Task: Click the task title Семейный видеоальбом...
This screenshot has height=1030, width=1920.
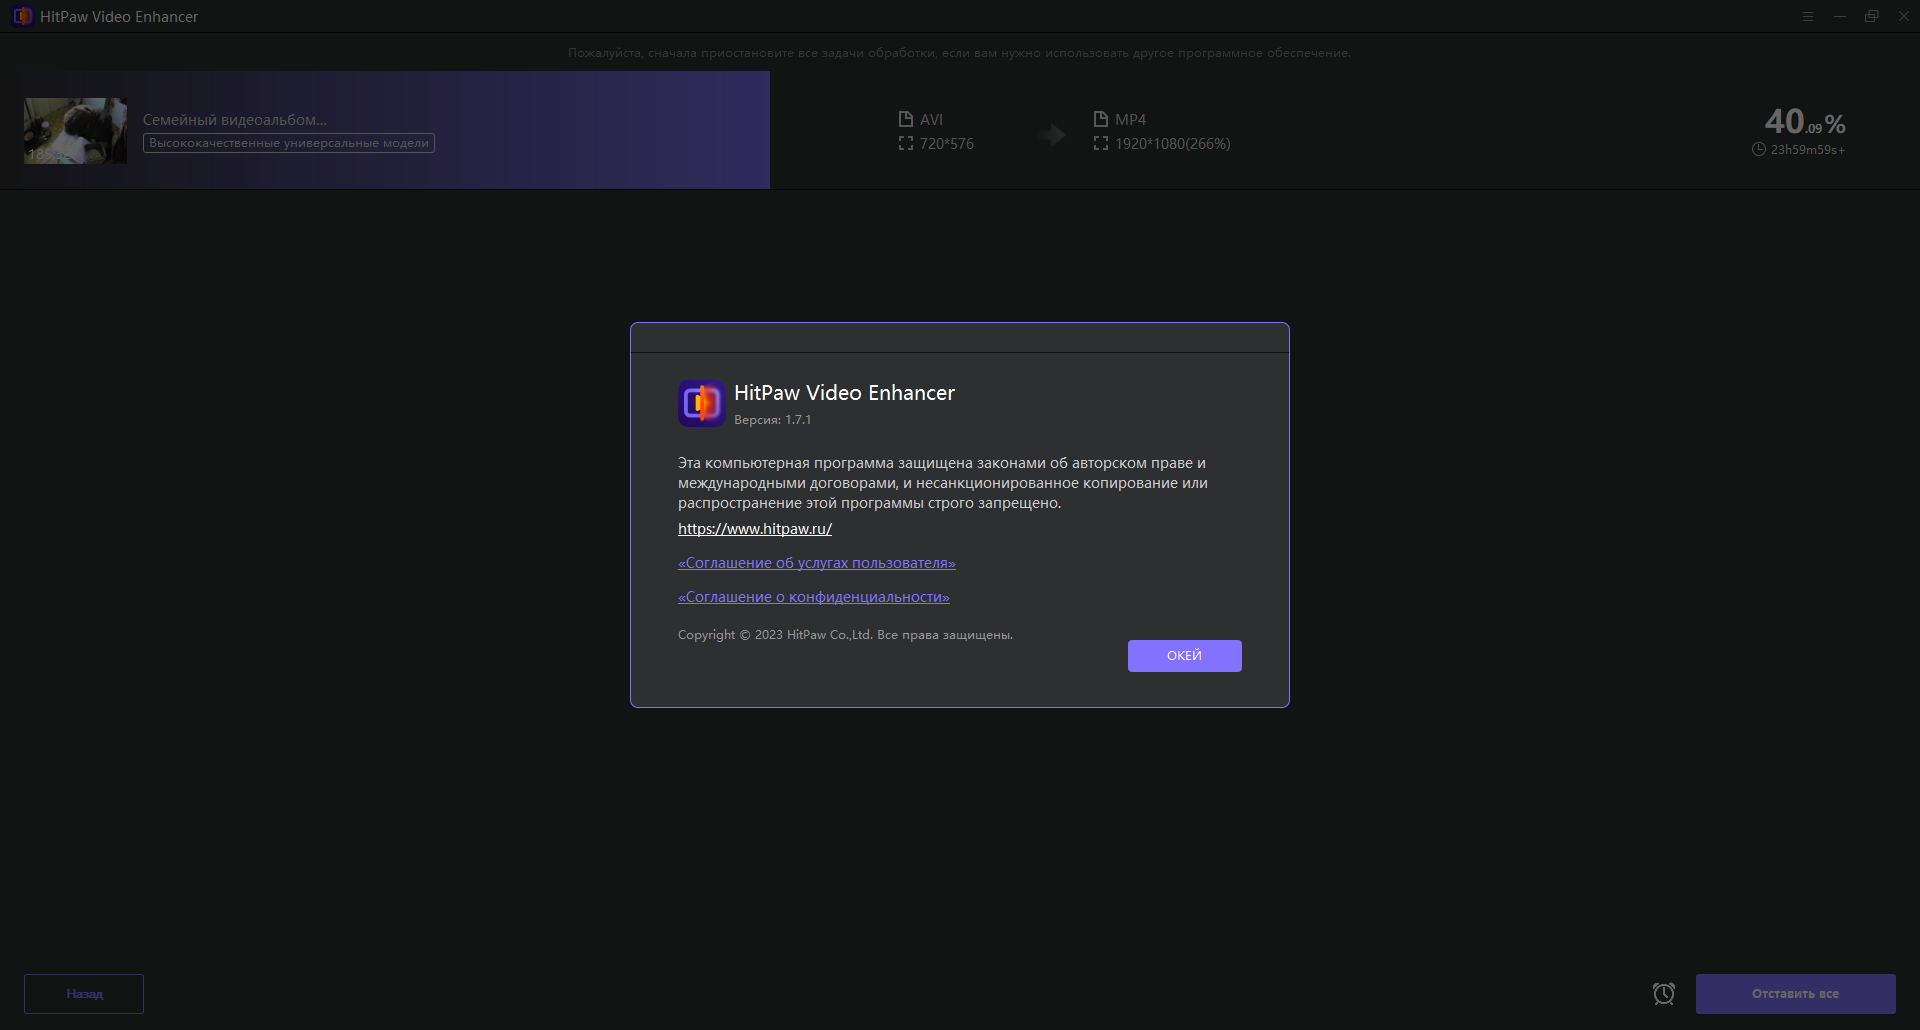Action: (x=235, y=120)
